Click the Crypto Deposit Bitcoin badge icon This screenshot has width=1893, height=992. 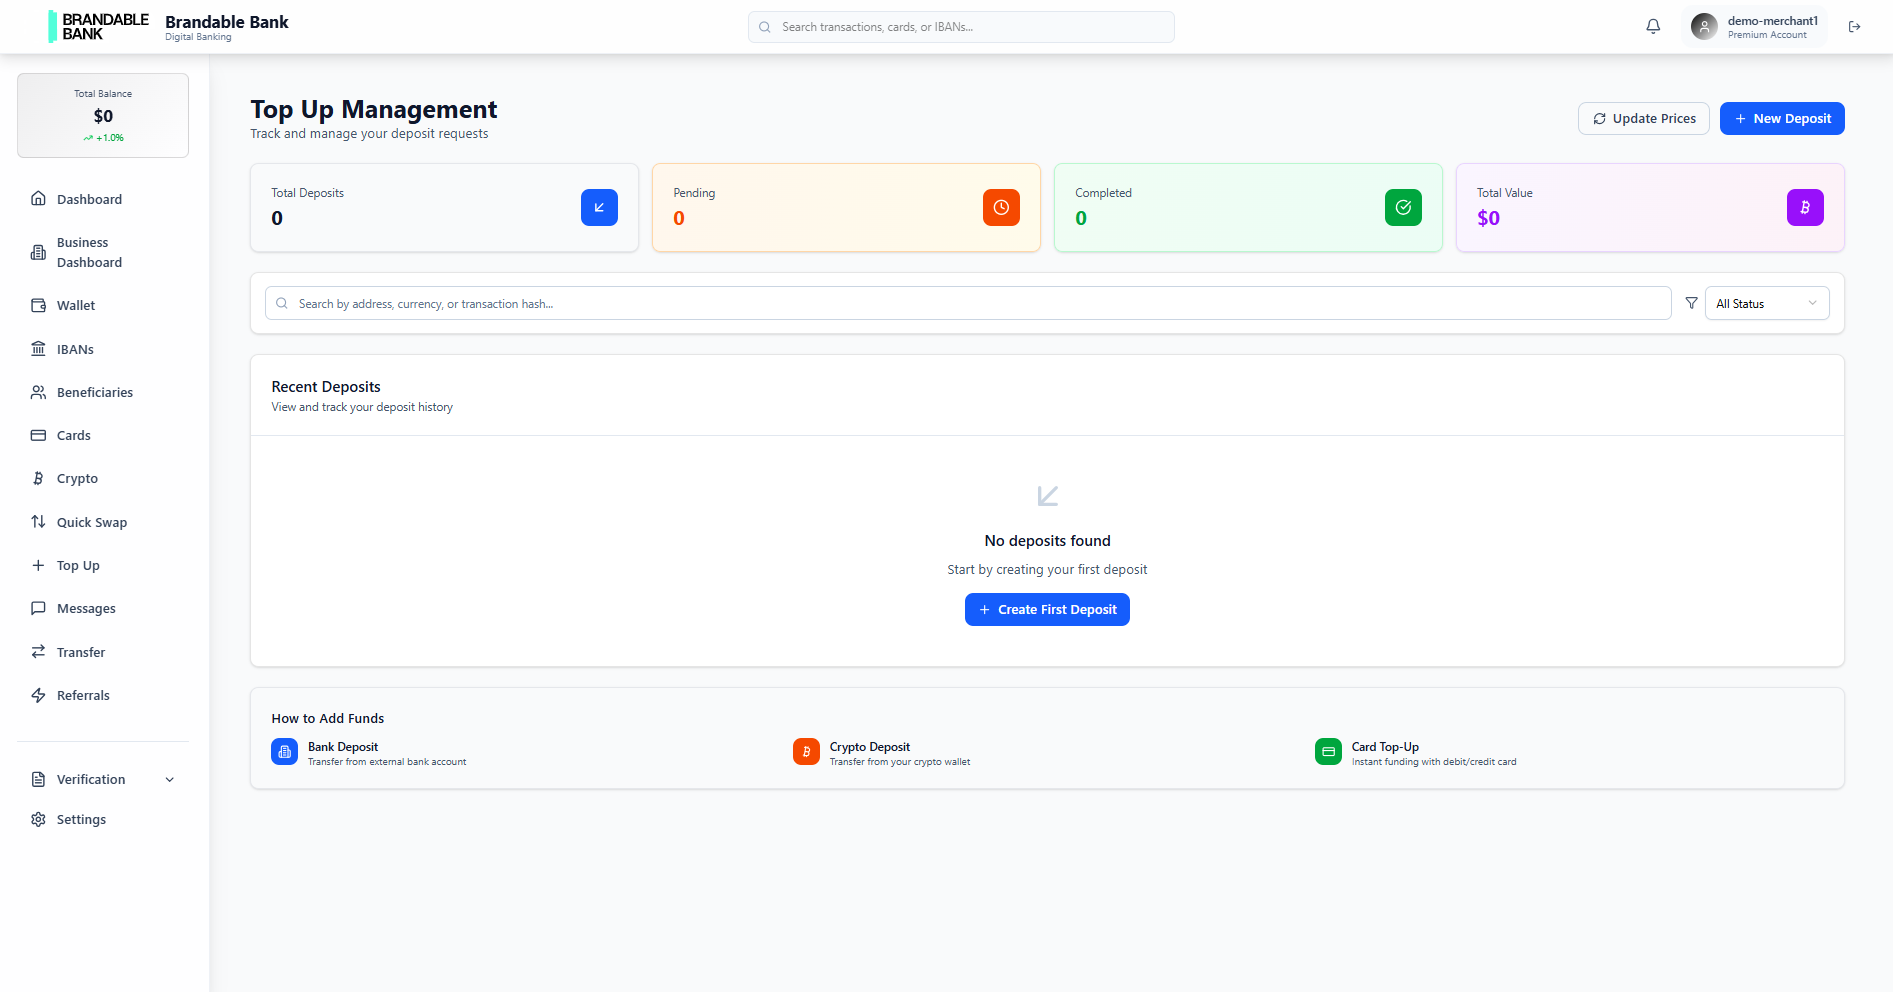point(805,751)
